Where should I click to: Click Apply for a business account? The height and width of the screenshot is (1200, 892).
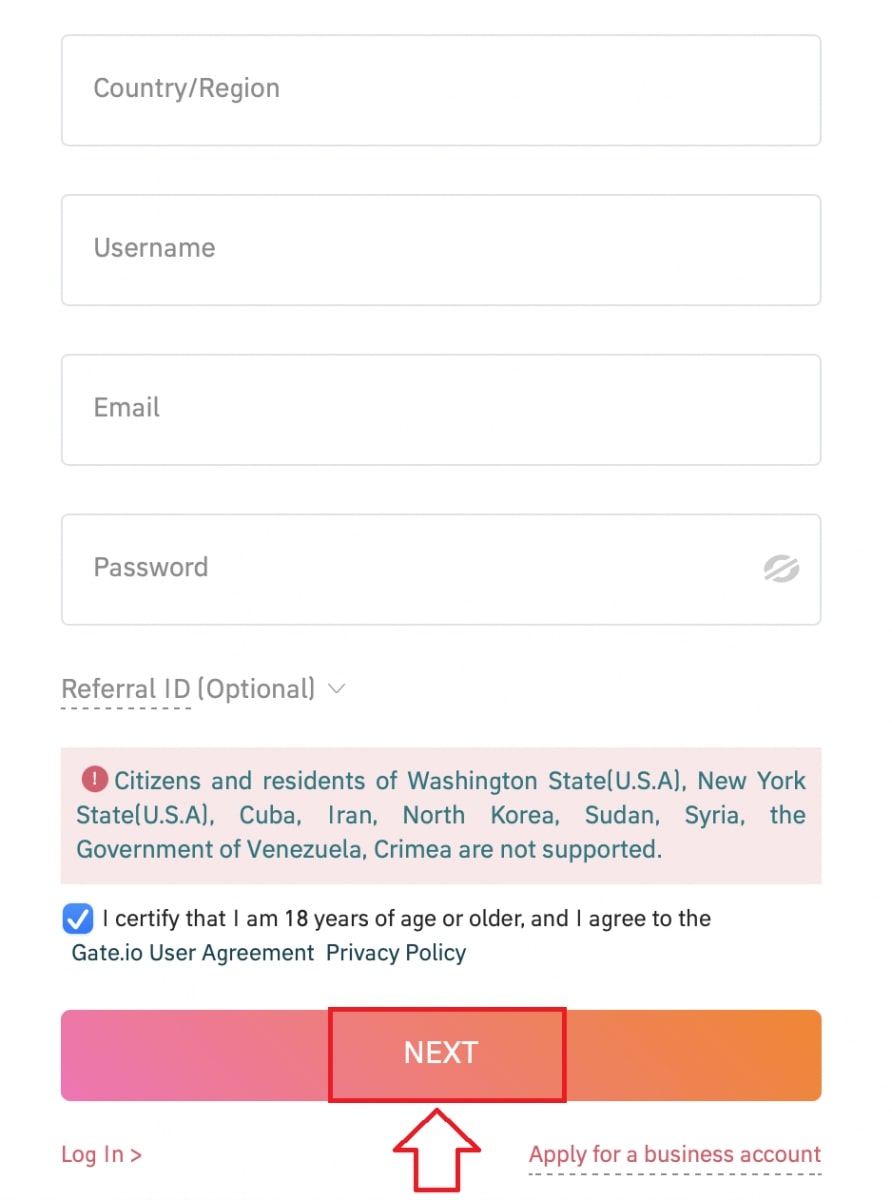point(675,1155)
